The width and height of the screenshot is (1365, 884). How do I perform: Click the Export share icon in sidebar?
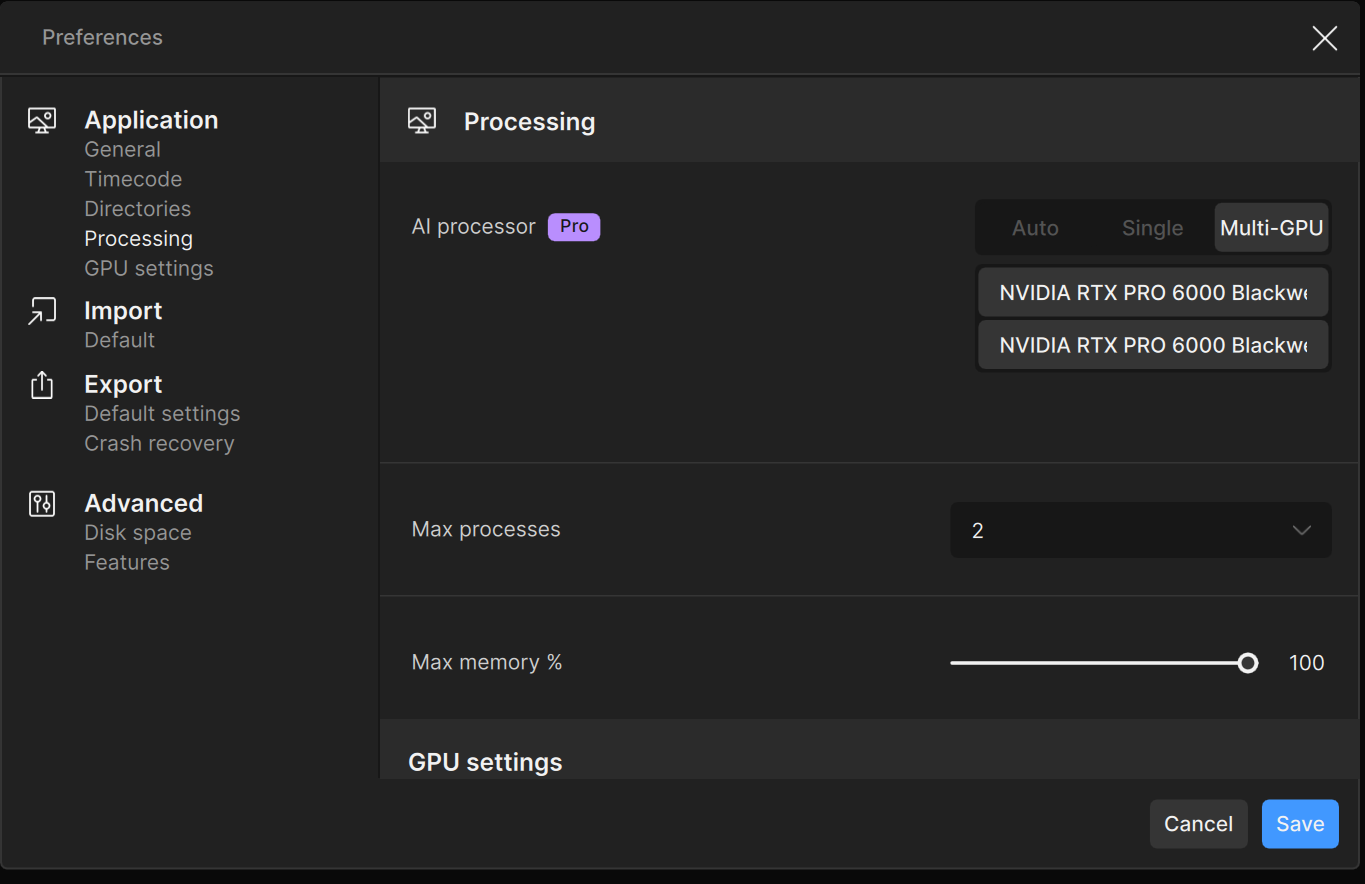[42, 385]
